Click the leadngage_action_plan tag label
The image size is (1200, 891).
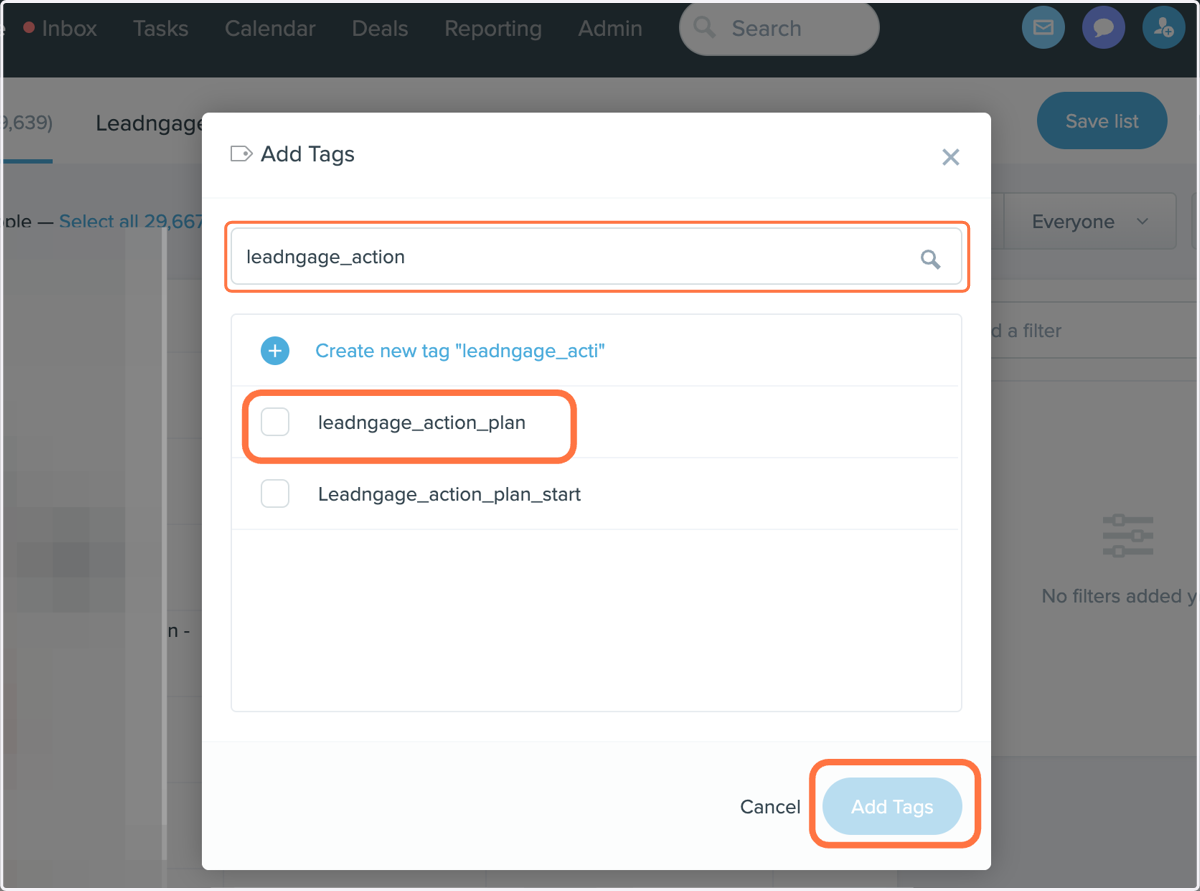pyautogui.click(x=422, y=422)
